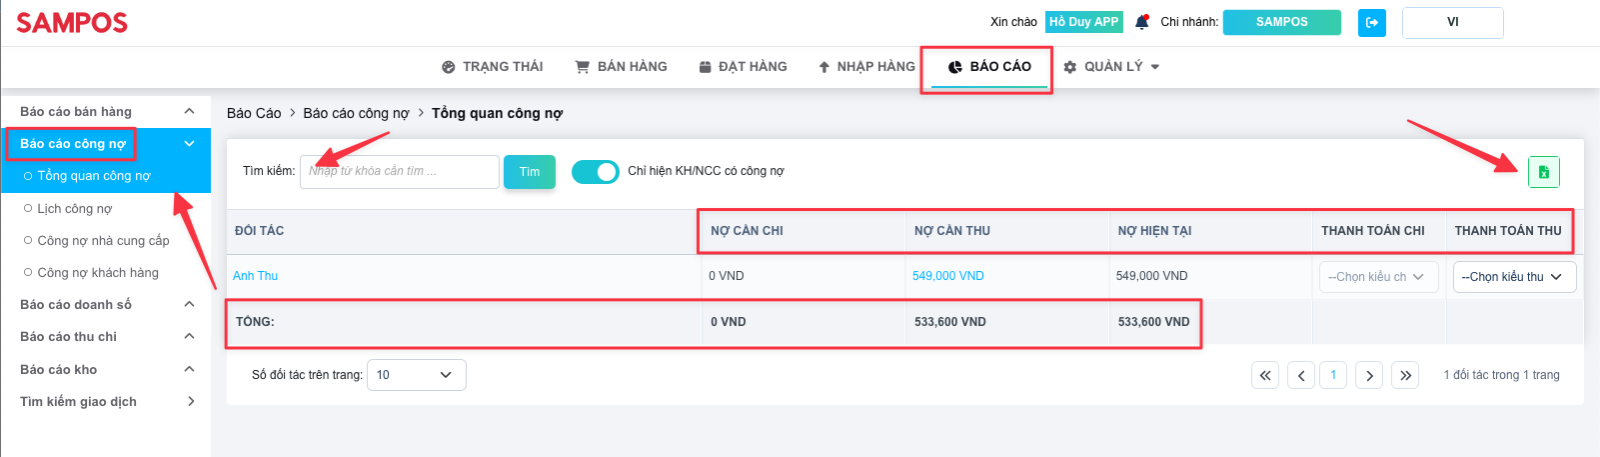Click the search keyword input field

400,172
